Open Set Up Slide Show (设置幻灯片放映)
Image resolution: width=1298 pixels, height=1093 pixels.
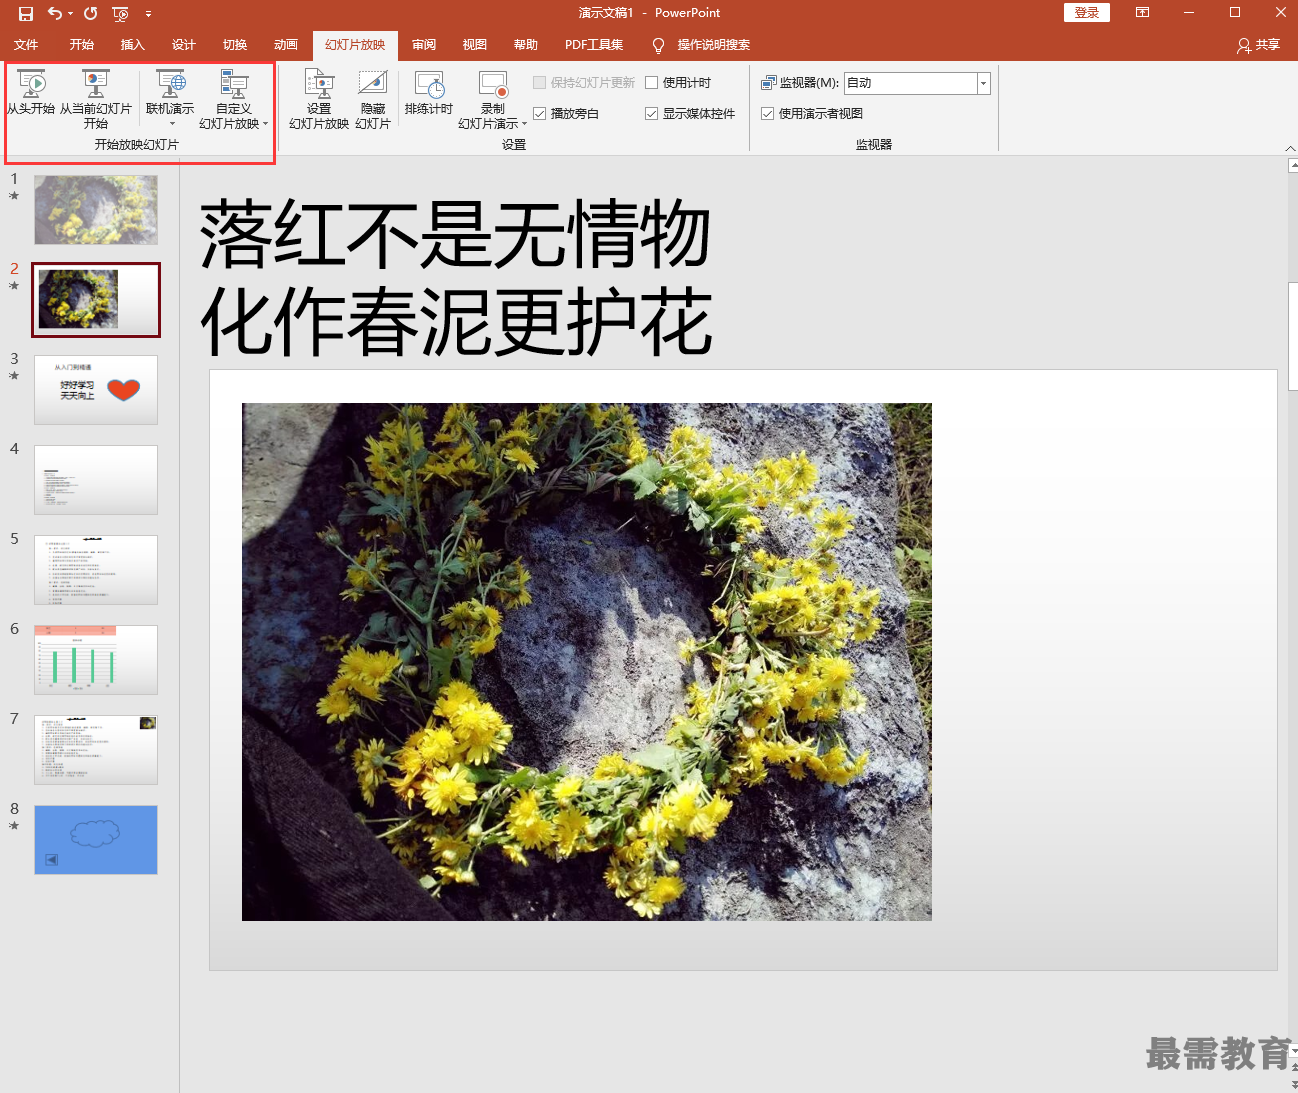click(x=319, y=100)
